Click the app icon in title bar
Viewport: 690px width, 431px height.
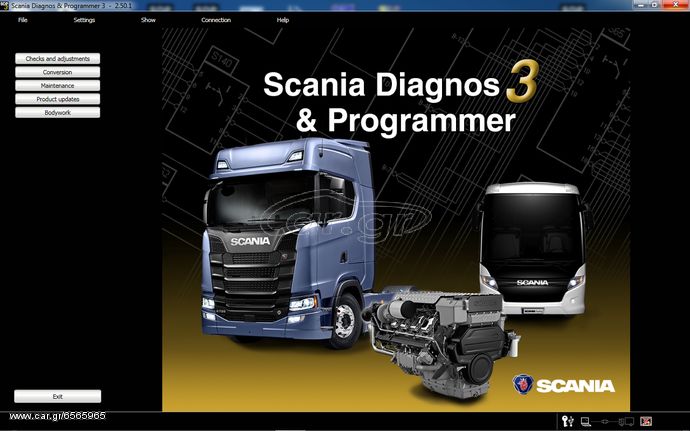(4, 6)
